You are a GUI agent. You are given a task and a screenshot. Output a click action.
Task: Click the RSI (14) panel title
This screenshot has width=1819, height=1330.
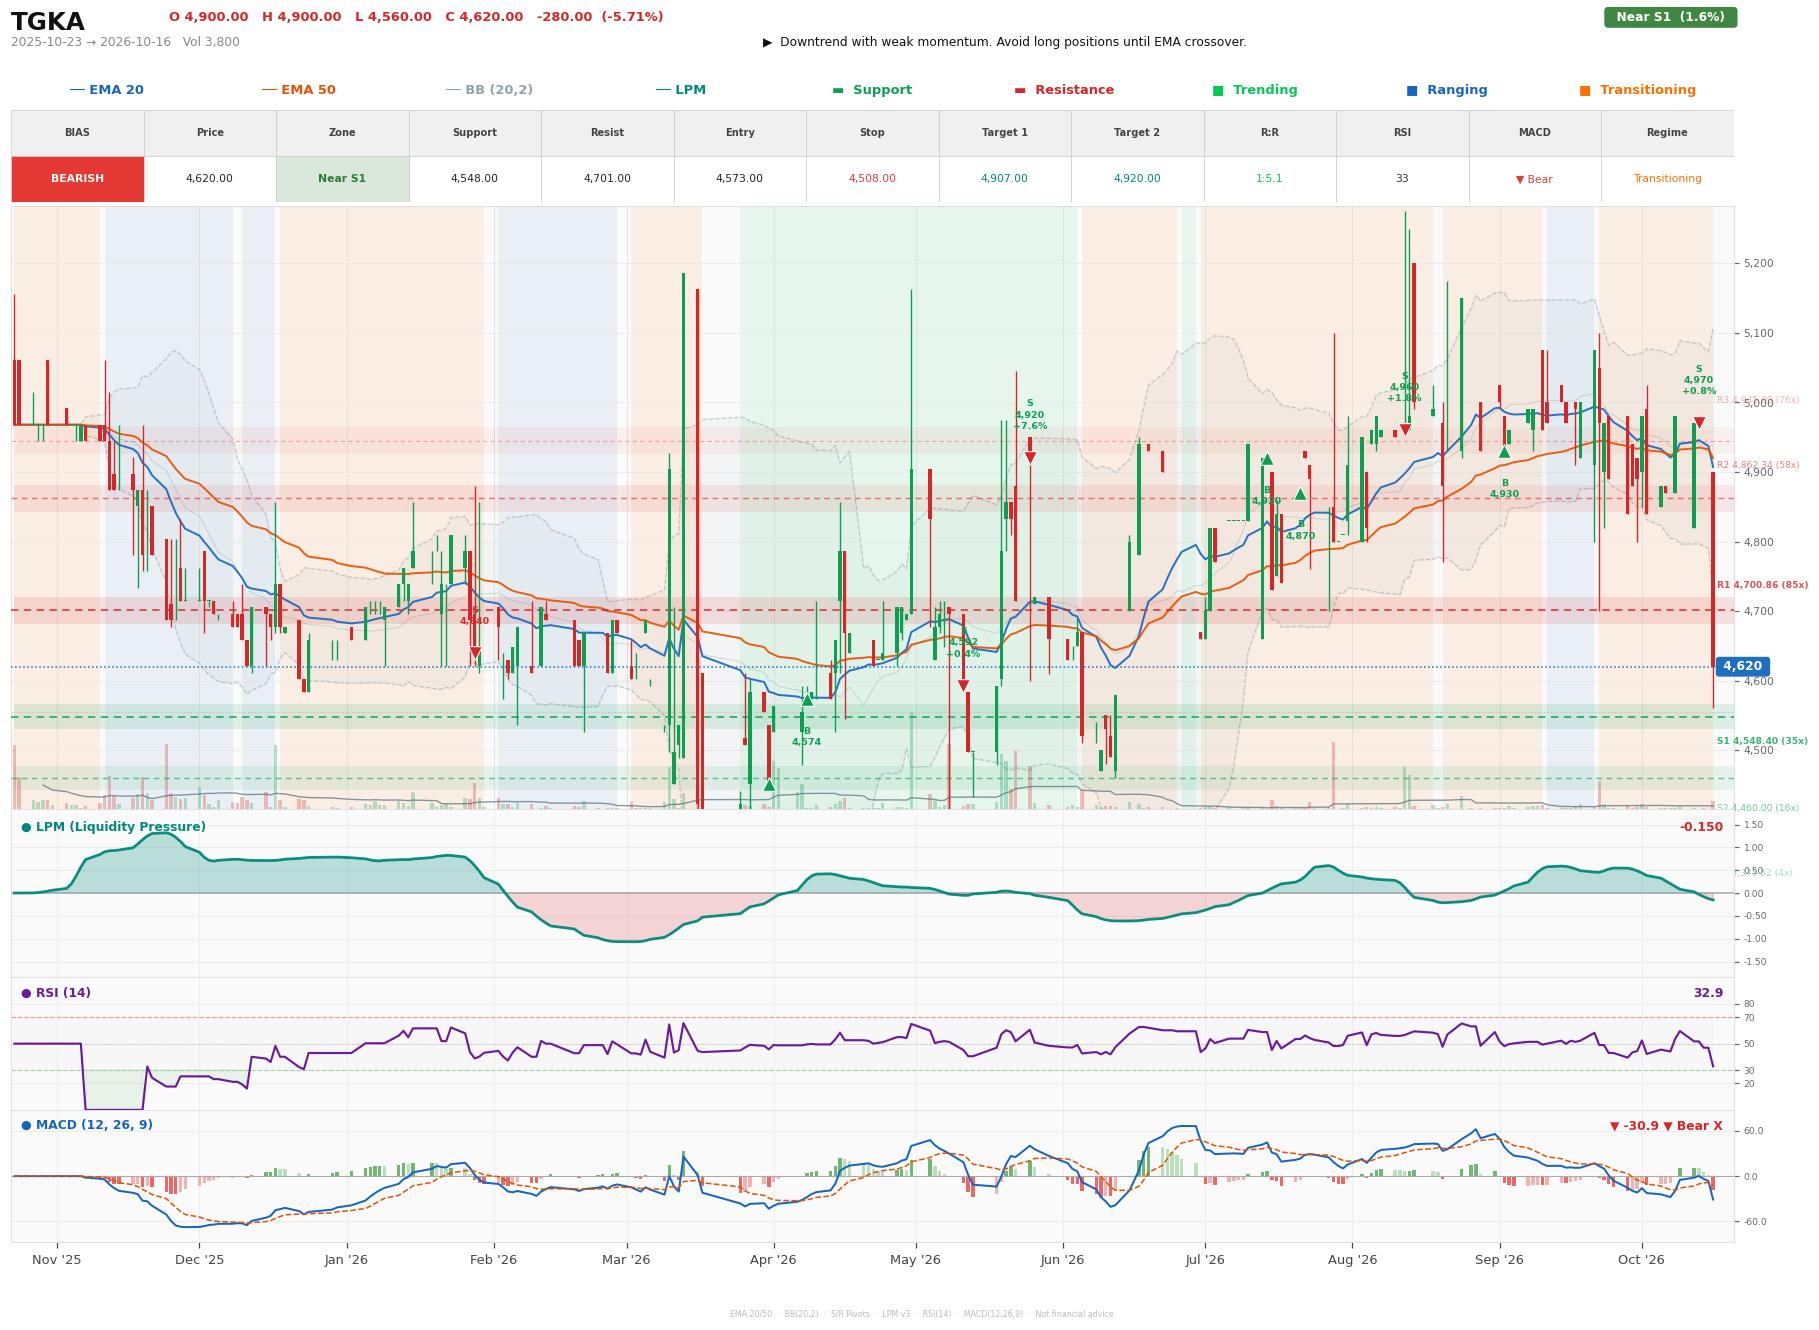56,993
